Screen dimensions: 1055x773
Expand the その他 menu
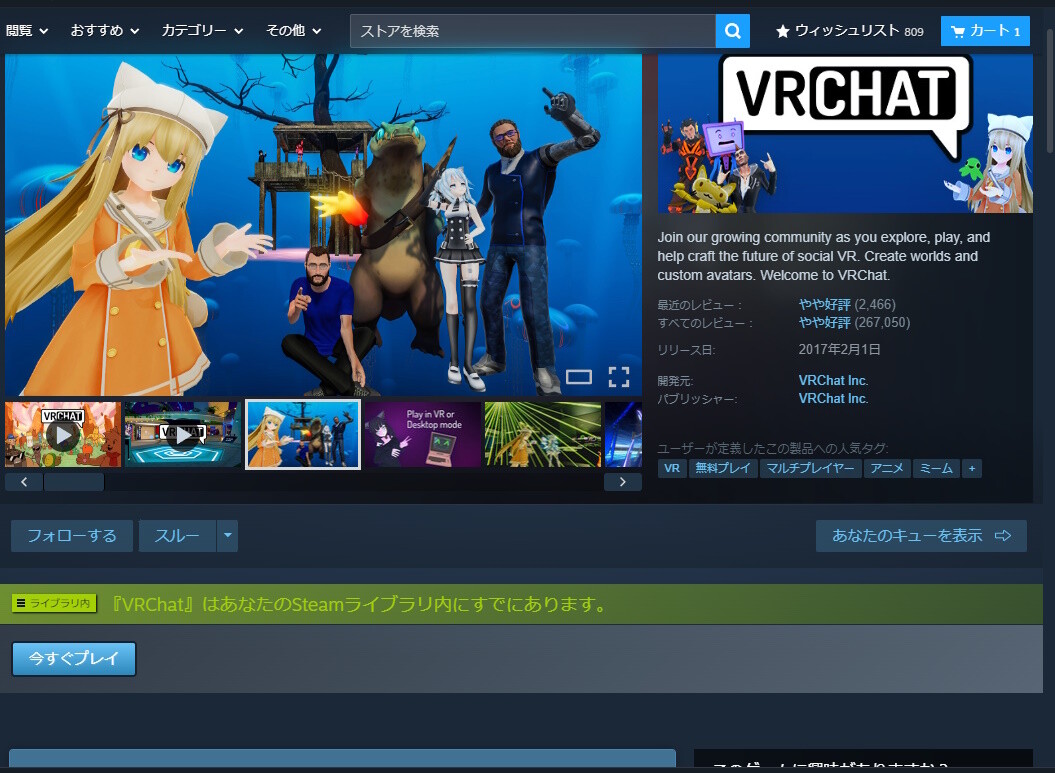(x=293, y=31)
